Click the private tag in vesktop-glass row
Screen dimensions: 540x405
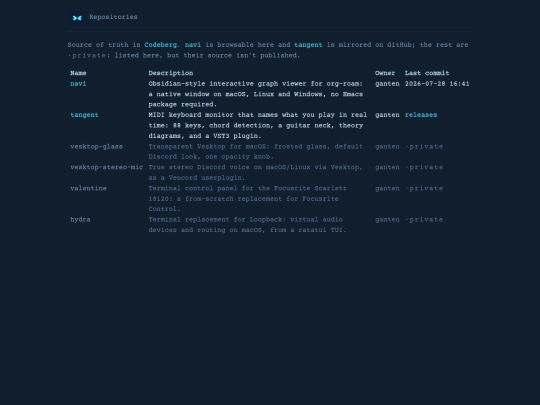point(424,147)
